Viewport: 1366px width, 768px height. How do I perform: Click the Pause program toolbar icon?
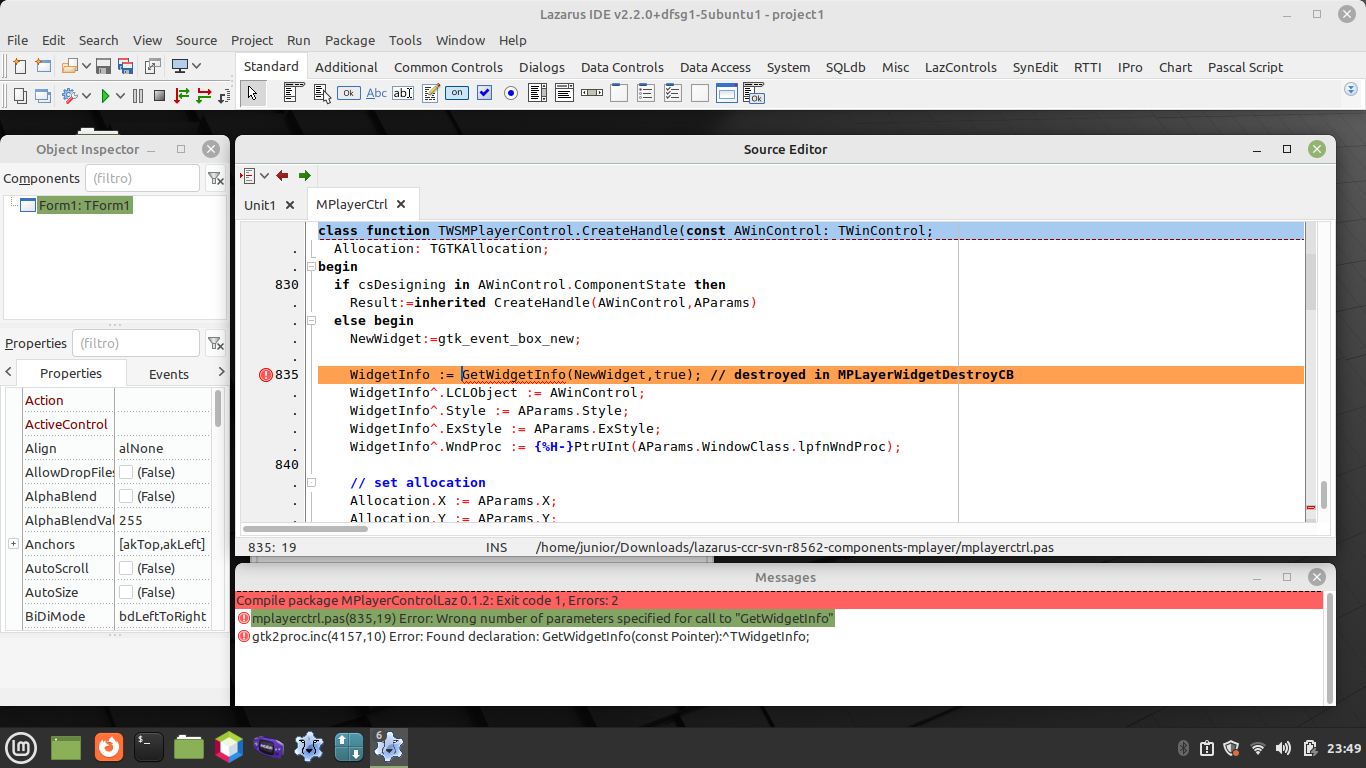[137, 96]
